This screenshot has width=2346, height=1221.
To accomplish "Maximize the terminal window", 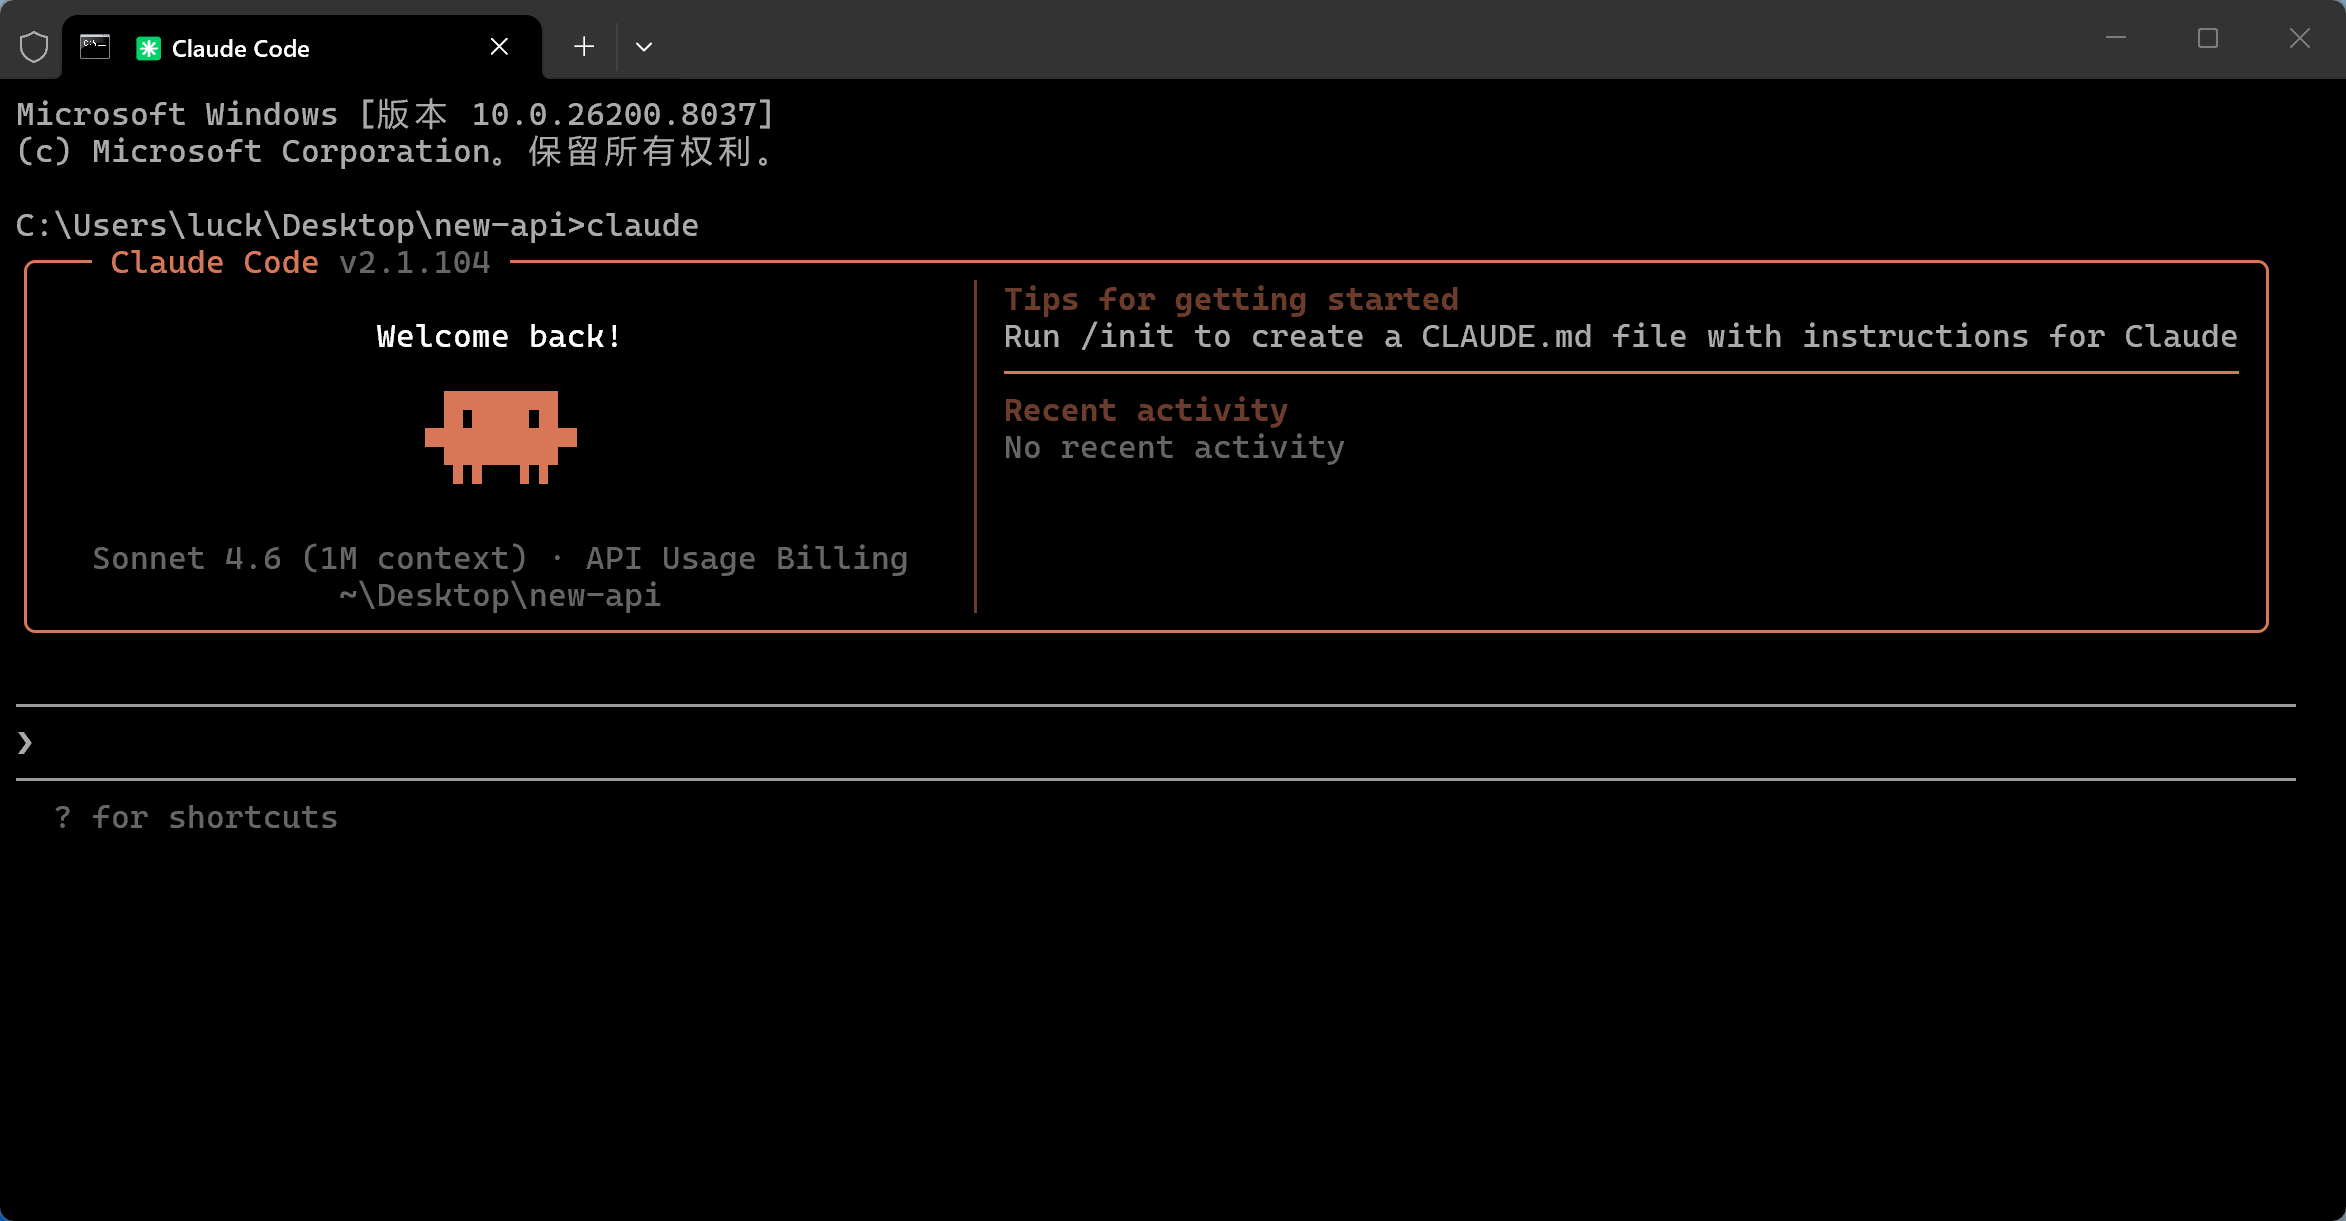I will pyautogui.click(x=2208, y=39).
